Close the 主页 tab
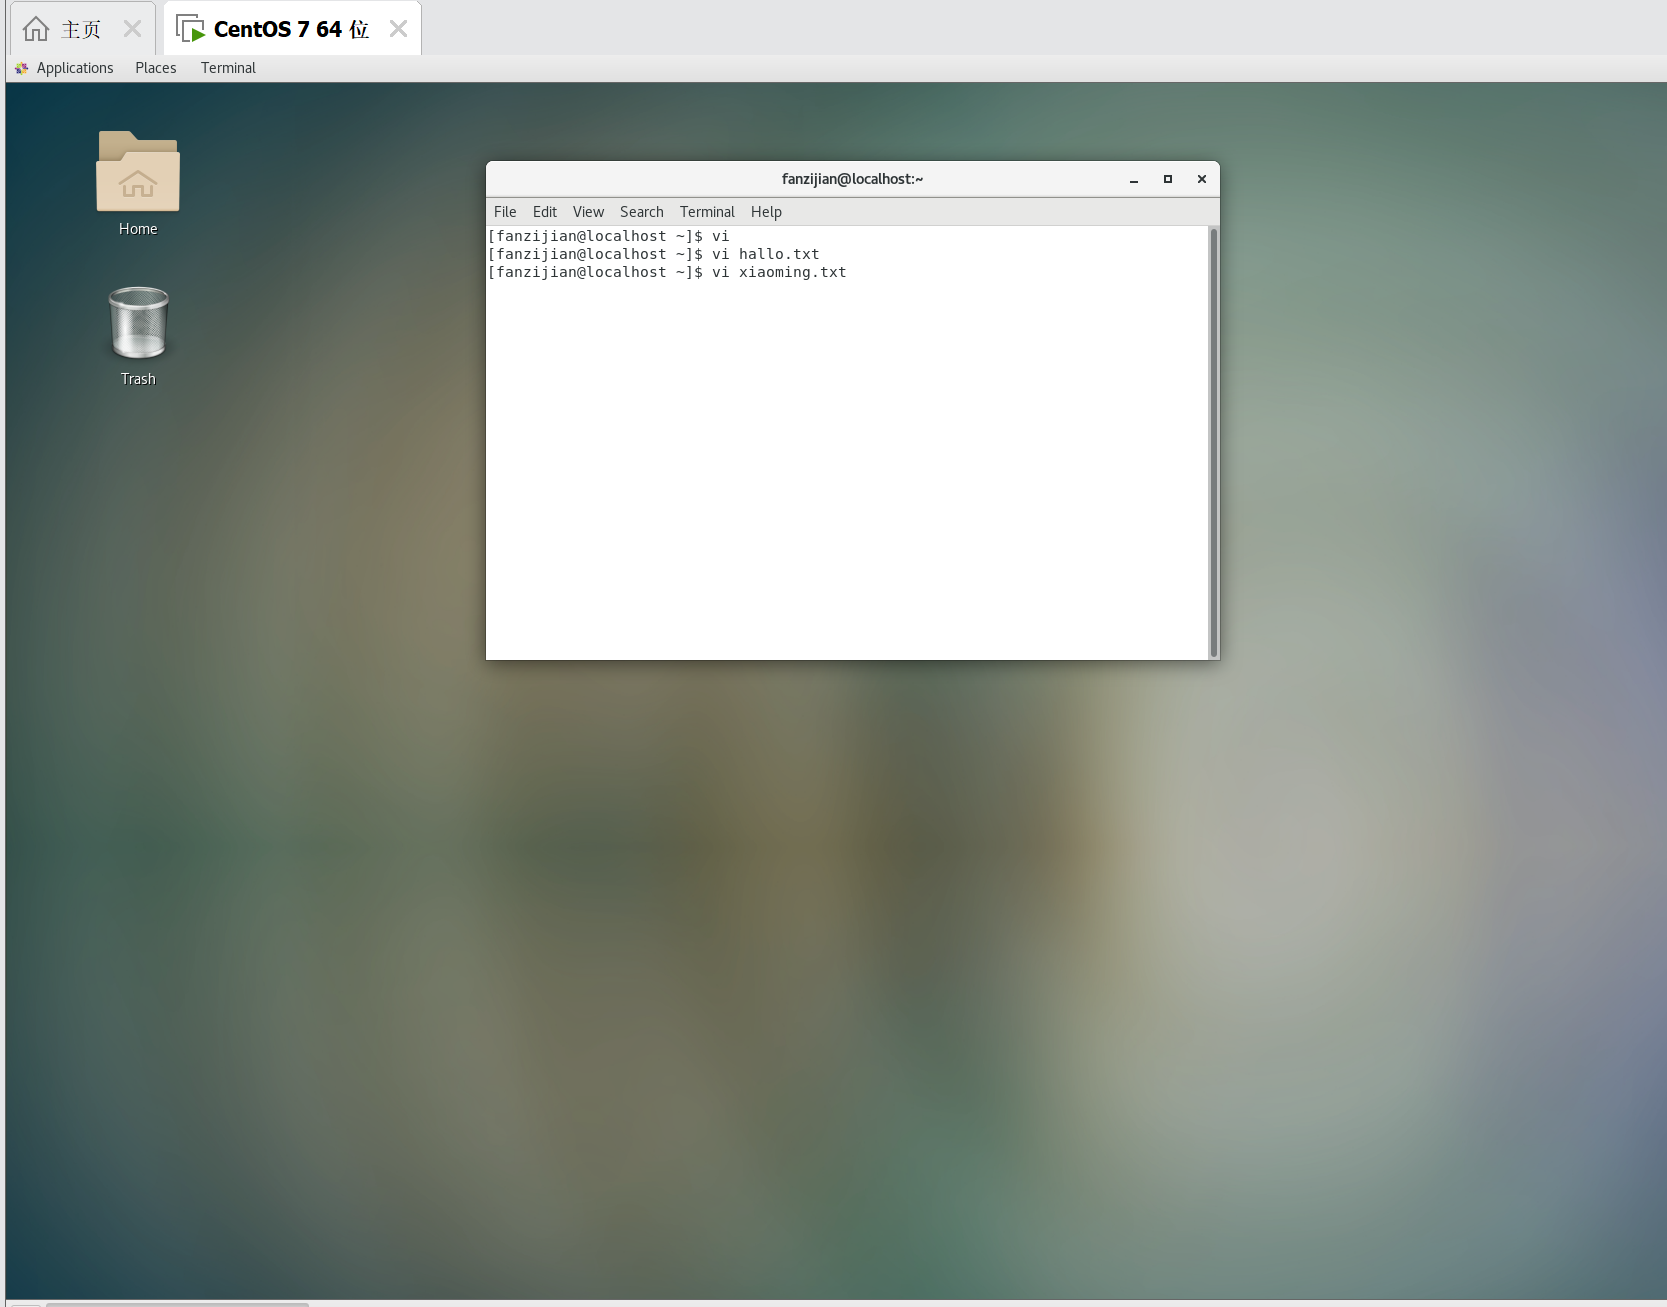 [132, 29]
